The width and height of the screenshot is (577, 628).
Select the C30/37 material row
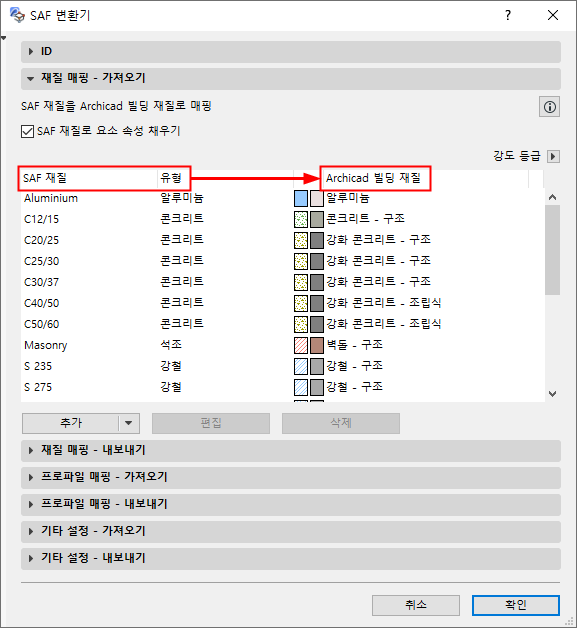(283, 282)
